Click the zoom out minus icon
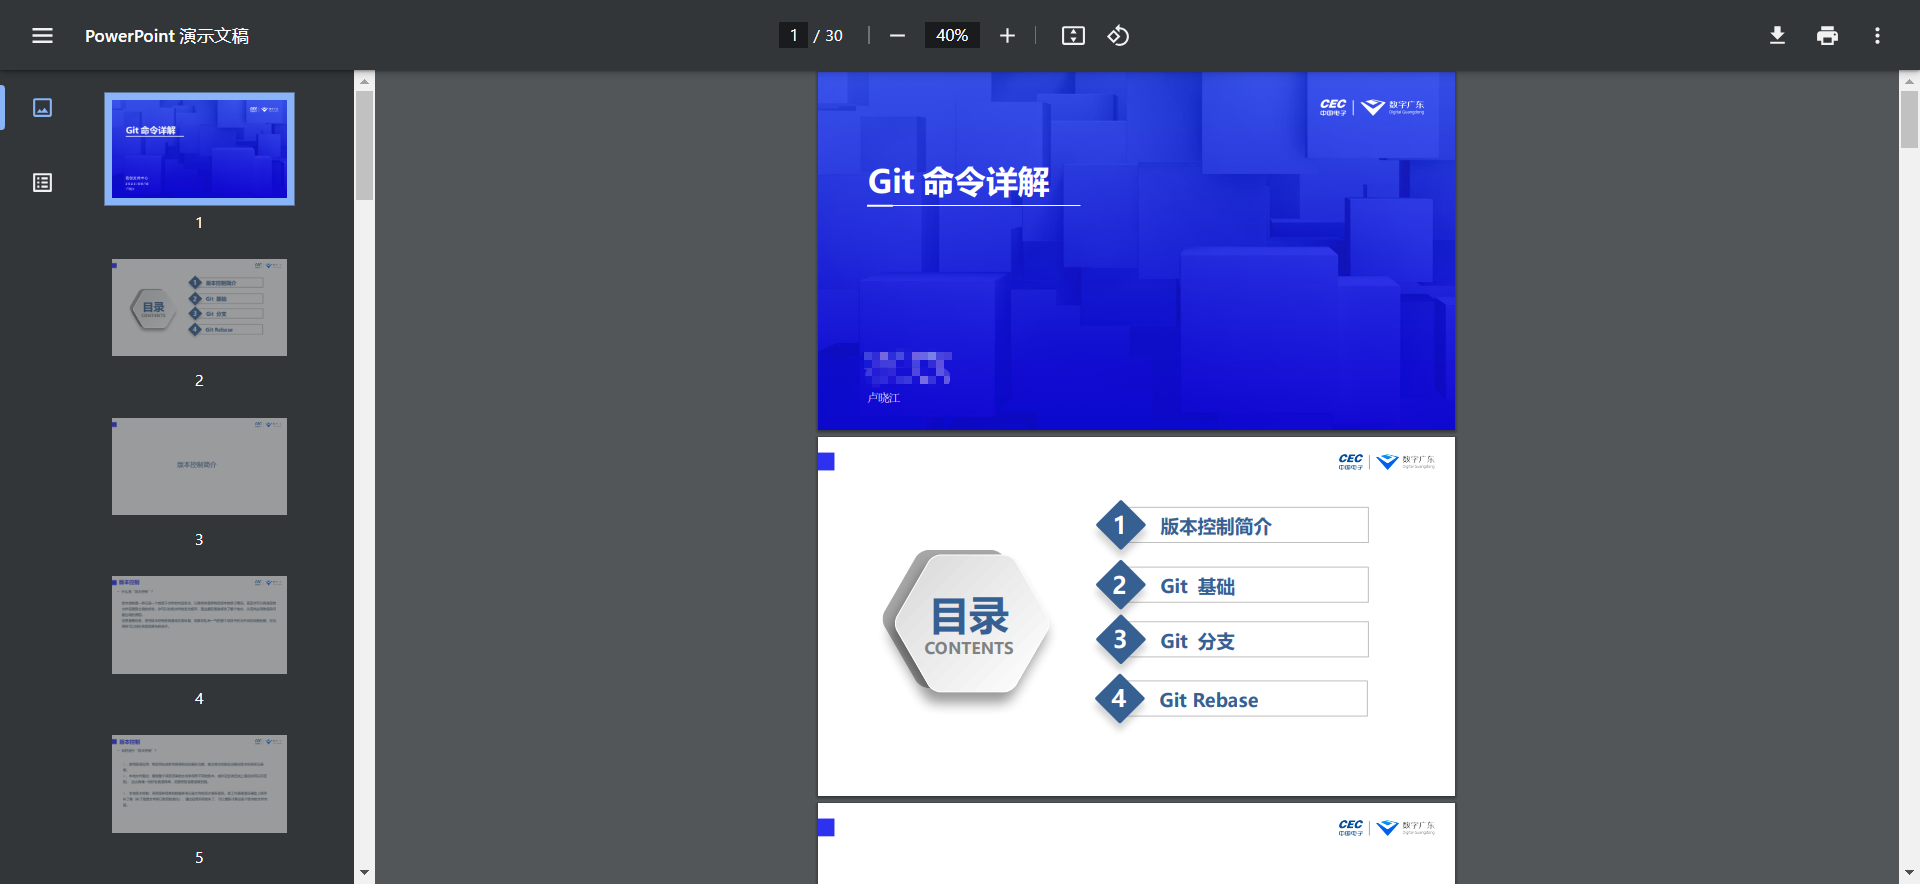Image resolution: width=1920 pixels, height=884 pixels. [897, 36]
